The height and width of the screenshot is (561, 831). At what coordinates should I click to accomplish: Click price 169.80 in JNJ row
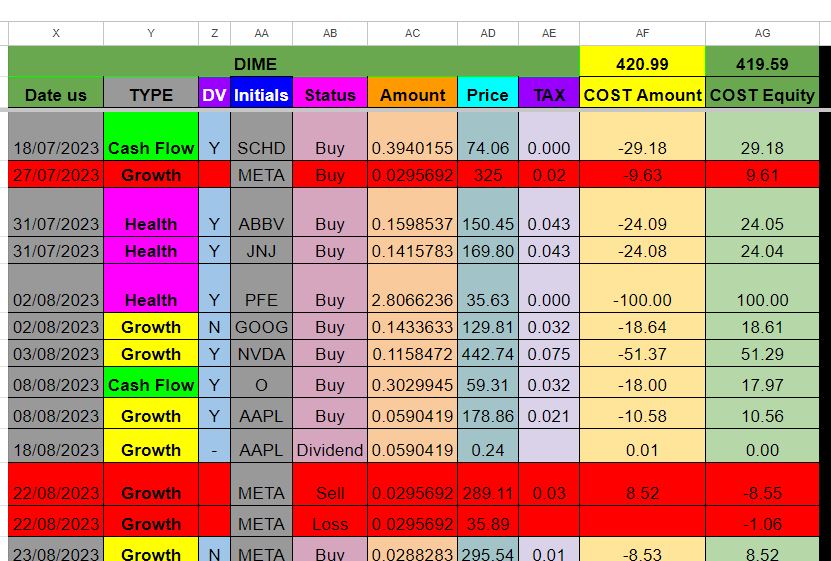(x=488, y=250)
